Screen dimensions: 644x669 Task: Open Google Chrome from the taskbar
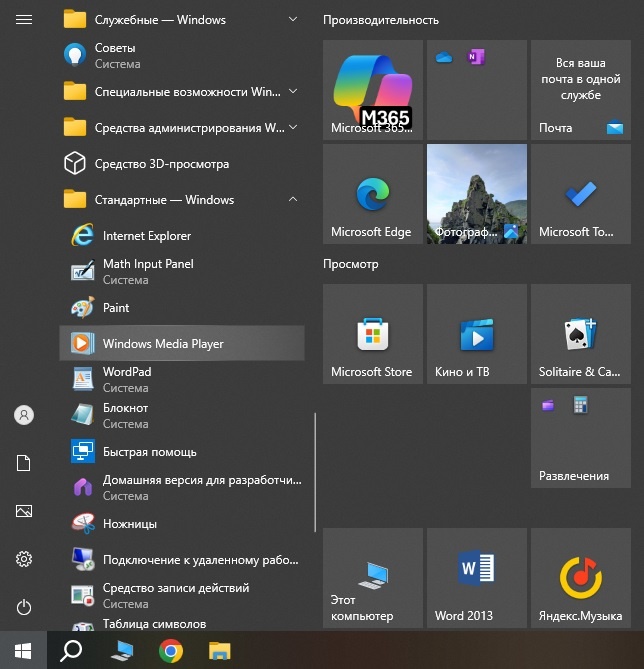pos(171,651)
